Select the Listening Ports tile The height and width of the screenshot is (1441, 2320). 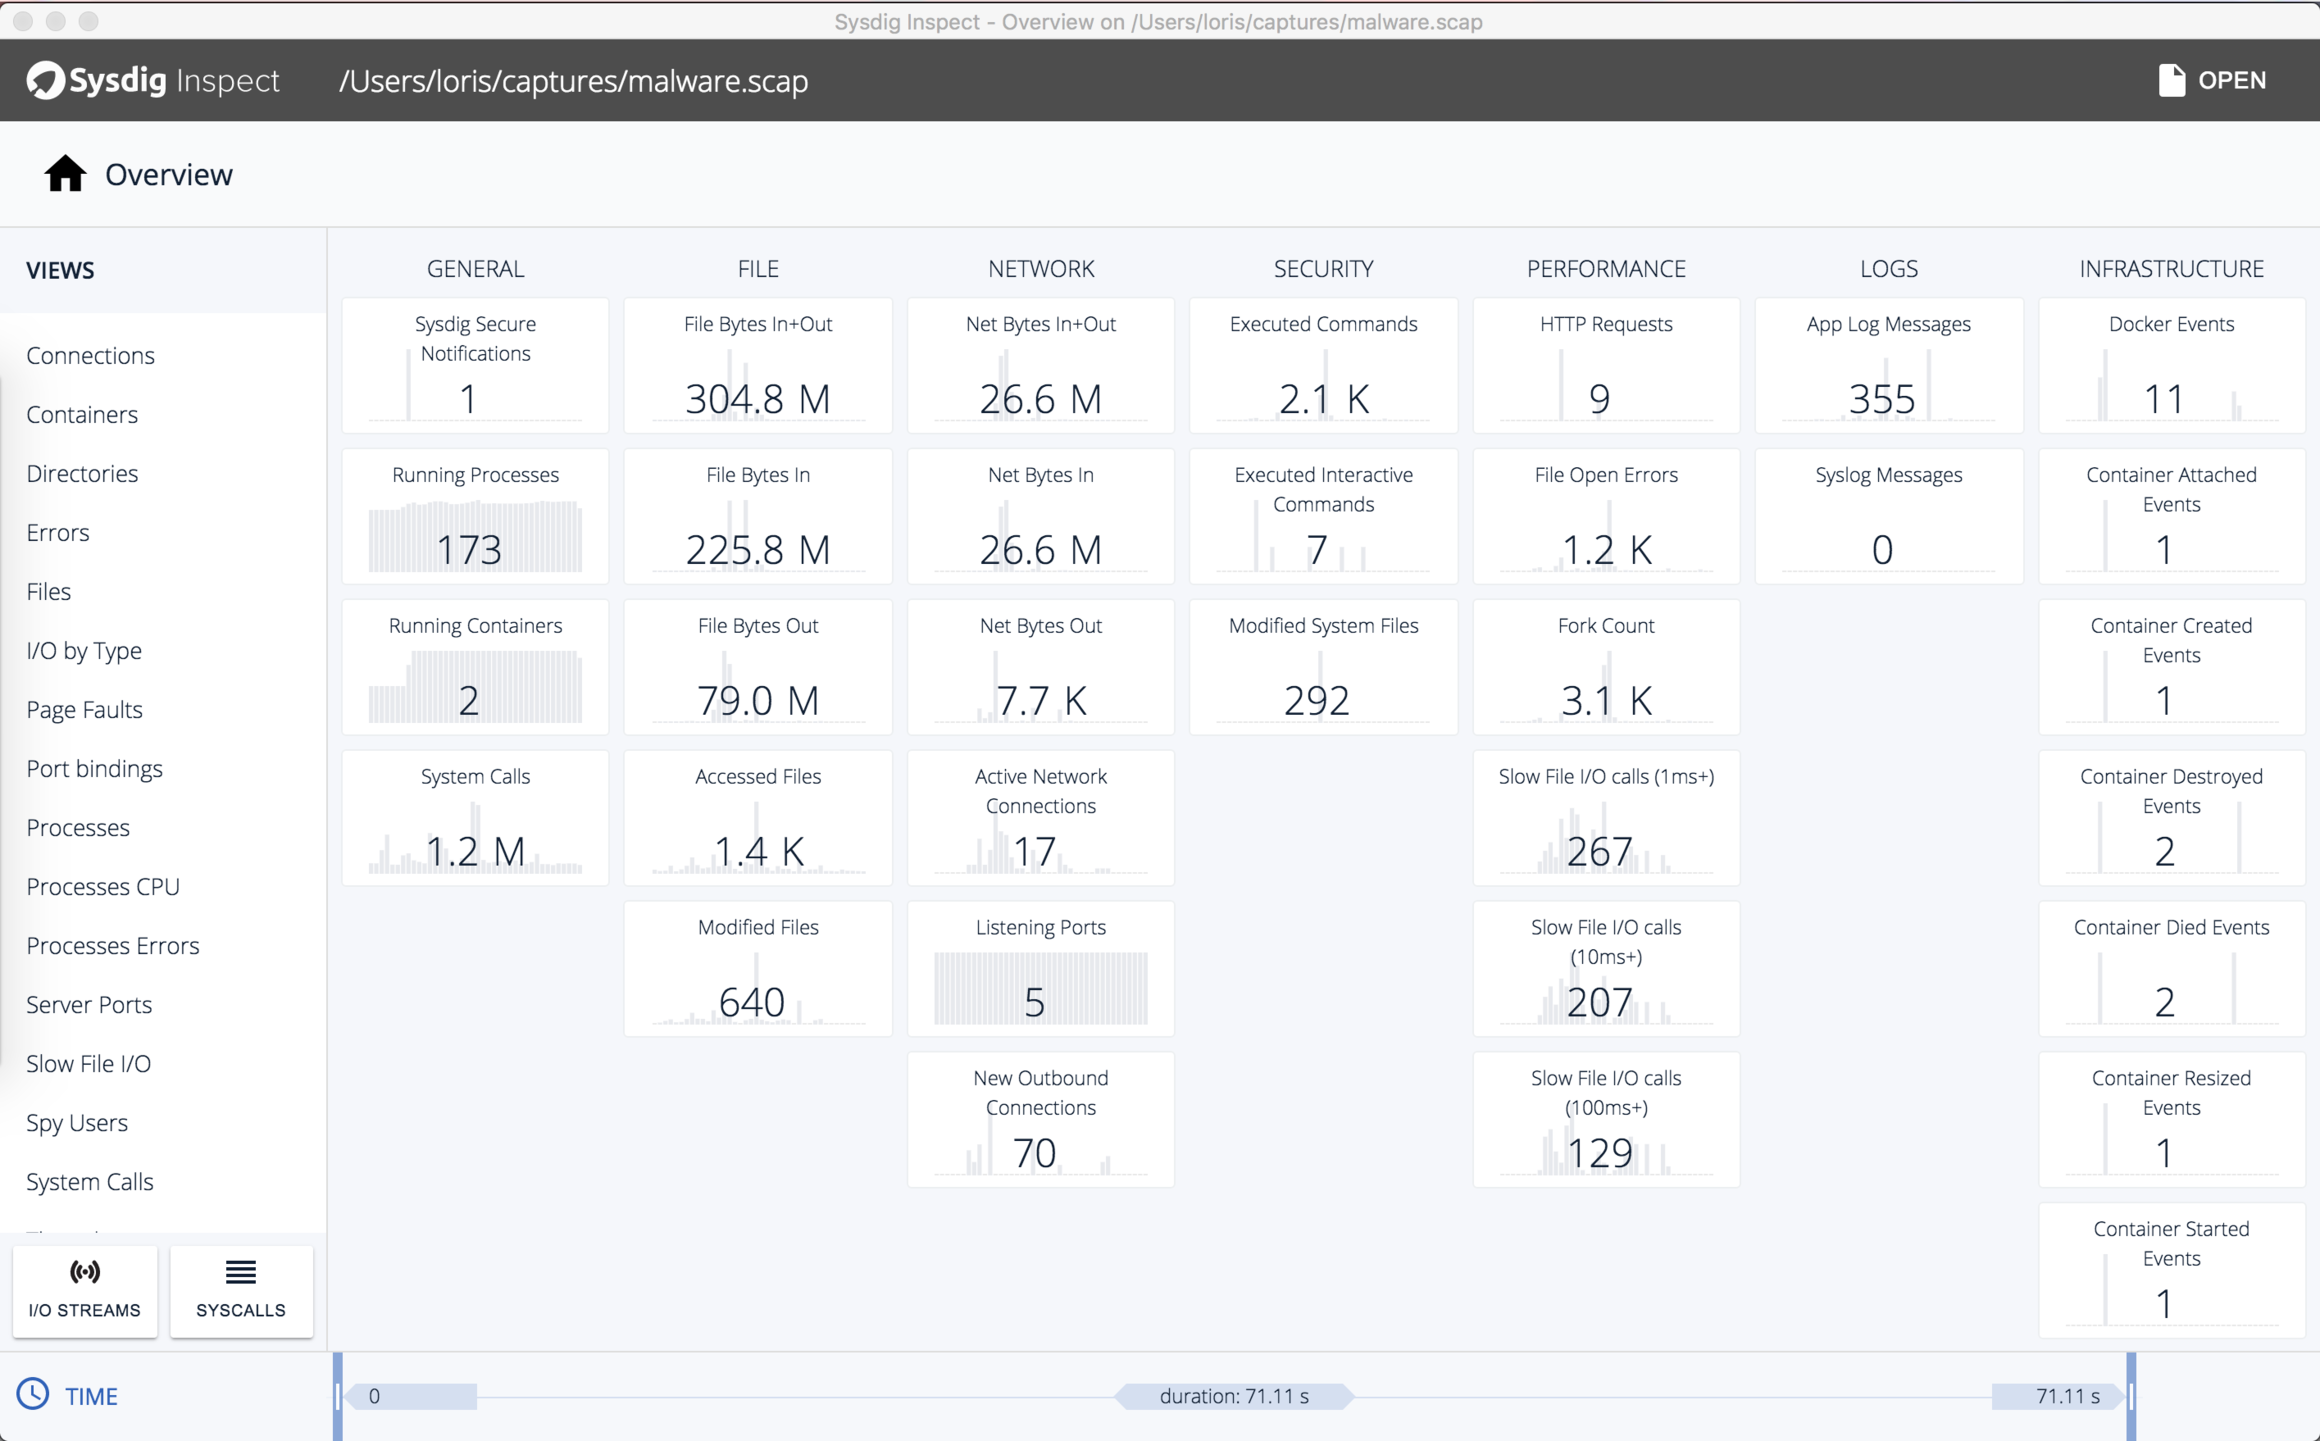1040,968
